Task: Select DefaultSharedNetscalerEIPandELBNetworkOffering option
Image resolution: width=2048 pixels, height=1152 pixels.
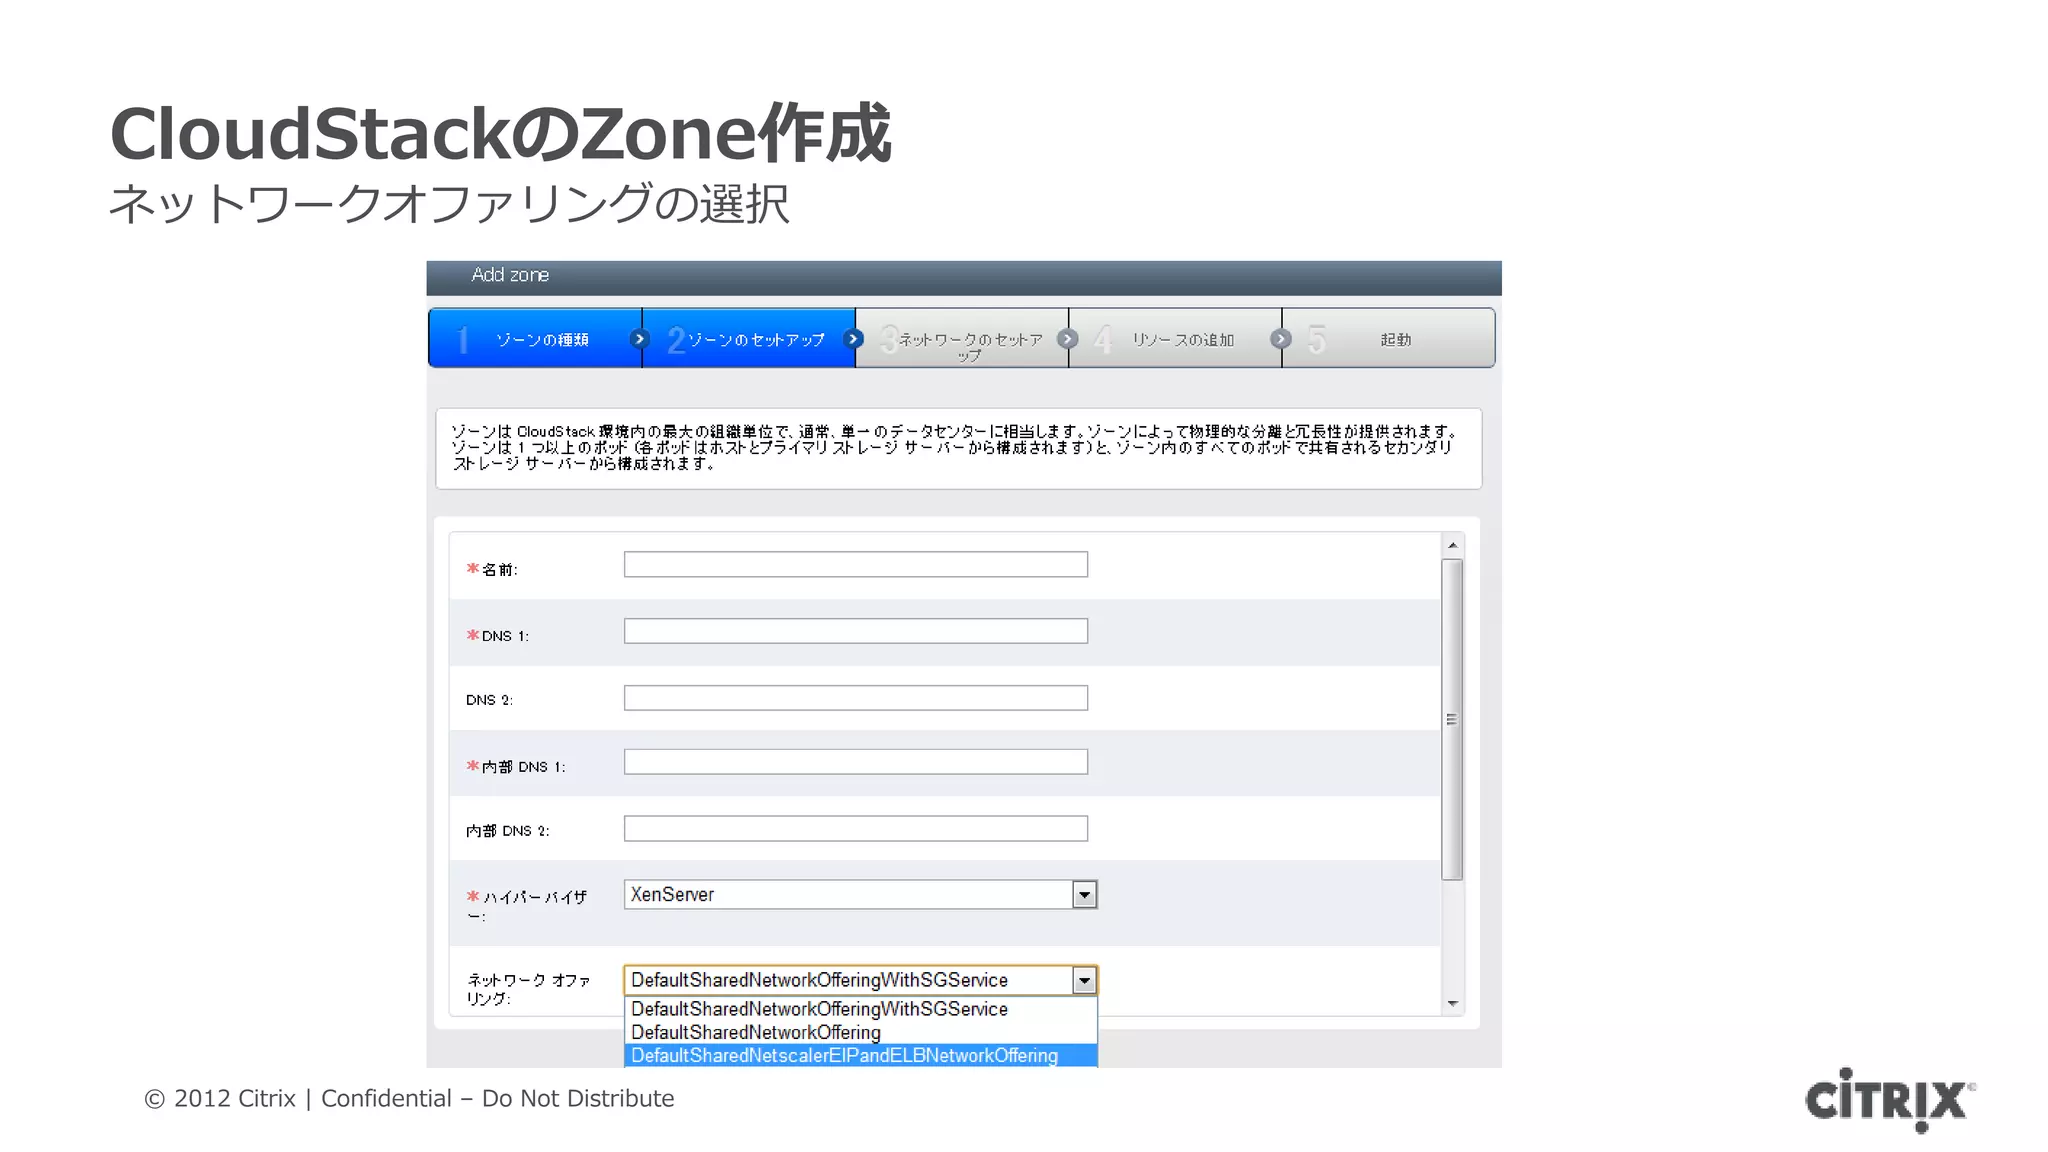Action: [x=844, y=1056]
